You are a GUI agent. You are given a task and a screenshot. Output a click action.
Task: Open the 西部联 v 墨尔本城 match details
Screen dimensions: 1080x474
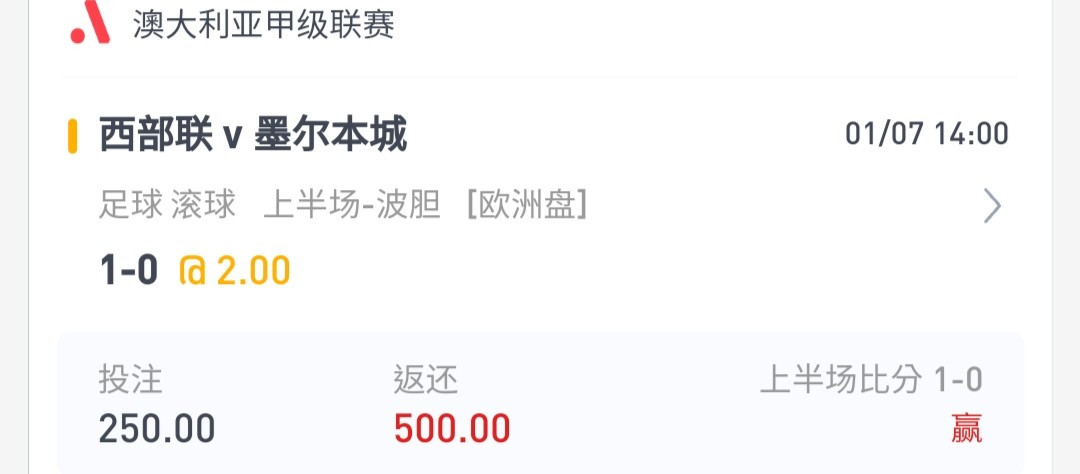(253, 136)
